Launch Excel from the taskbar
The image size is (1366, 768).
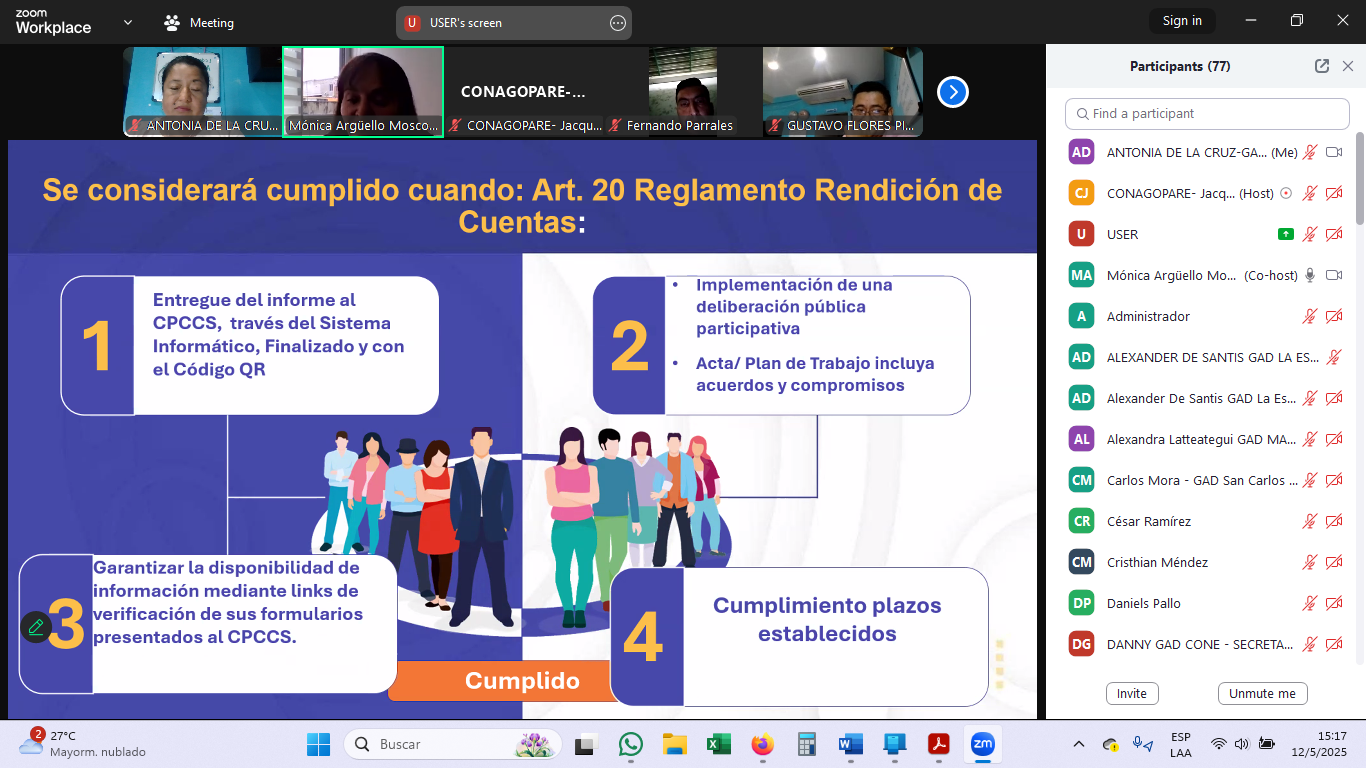pos(719,744)
